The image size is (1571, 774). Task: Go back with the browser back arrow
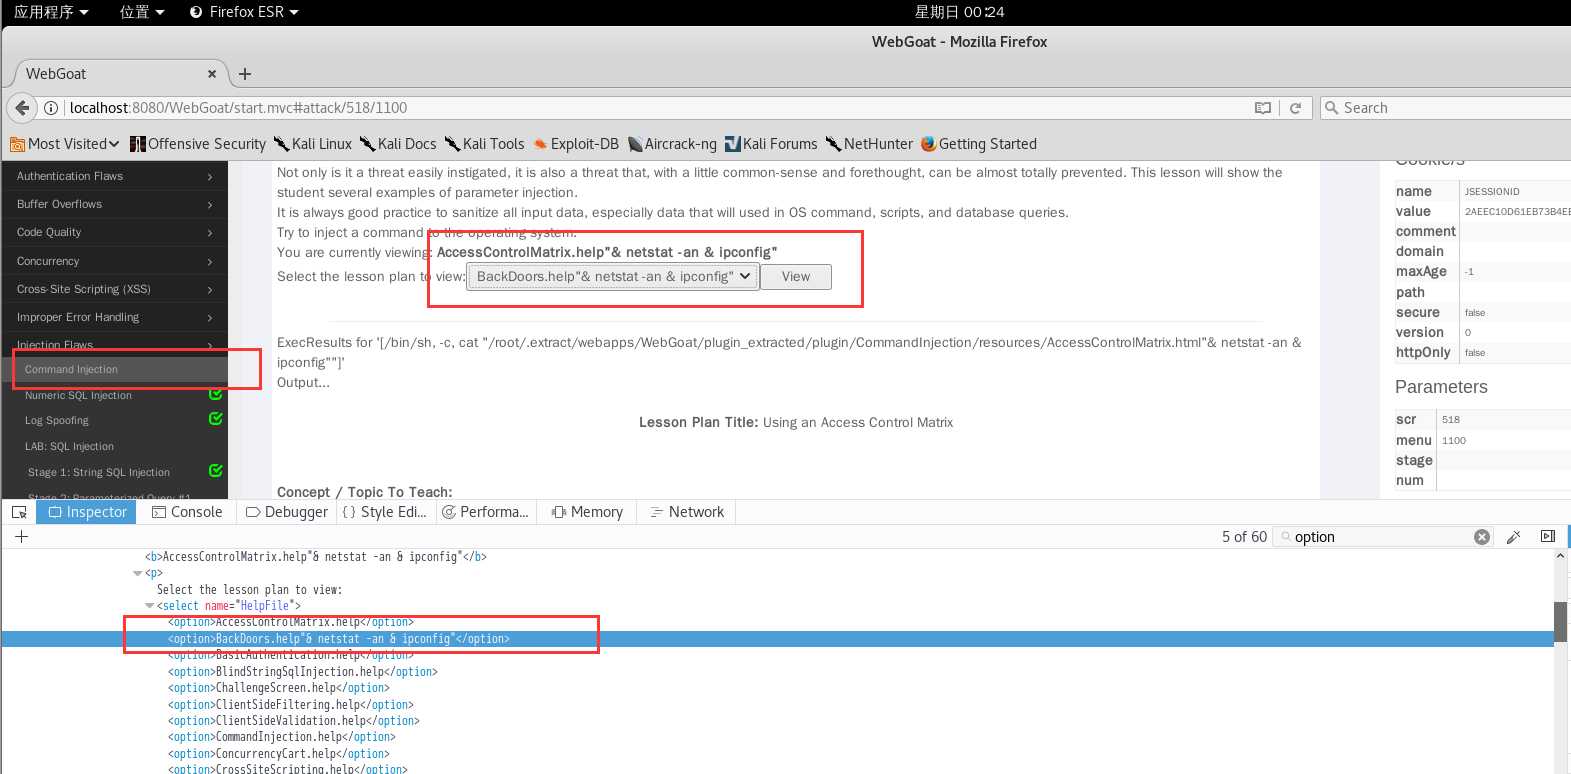pyautogui.click(x=22, y=107)
